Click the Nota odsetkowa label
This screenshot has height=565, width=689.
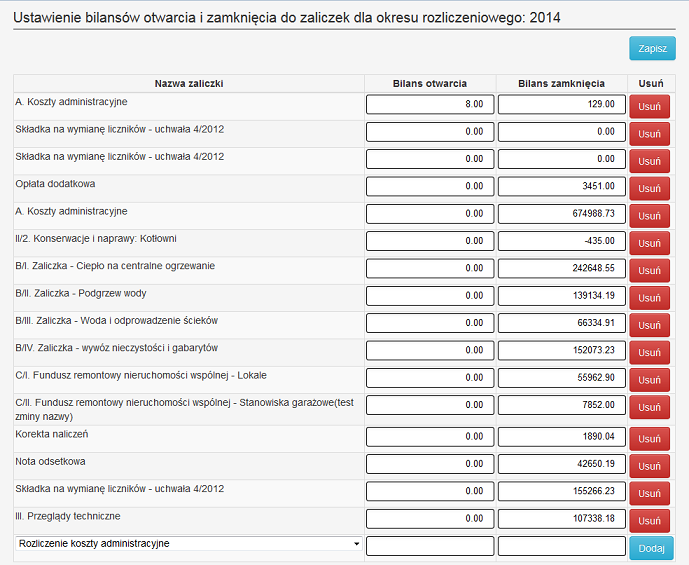click(51, 462)
